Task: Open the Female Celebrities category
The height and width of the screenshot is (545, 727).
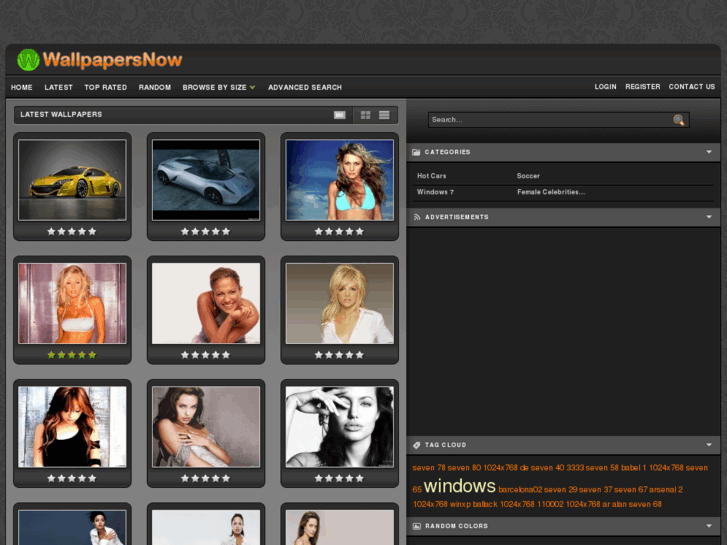Action: [551, 192]
